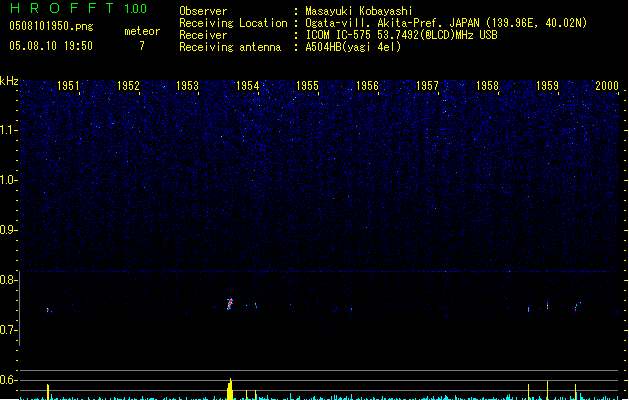Click the 0.9 frequency axis label

(8, 230)
